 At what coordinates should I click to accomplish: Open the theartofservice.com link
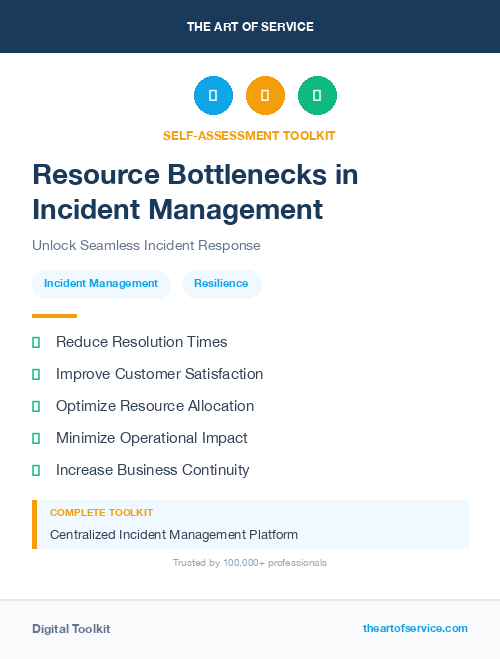coord(415,628)
